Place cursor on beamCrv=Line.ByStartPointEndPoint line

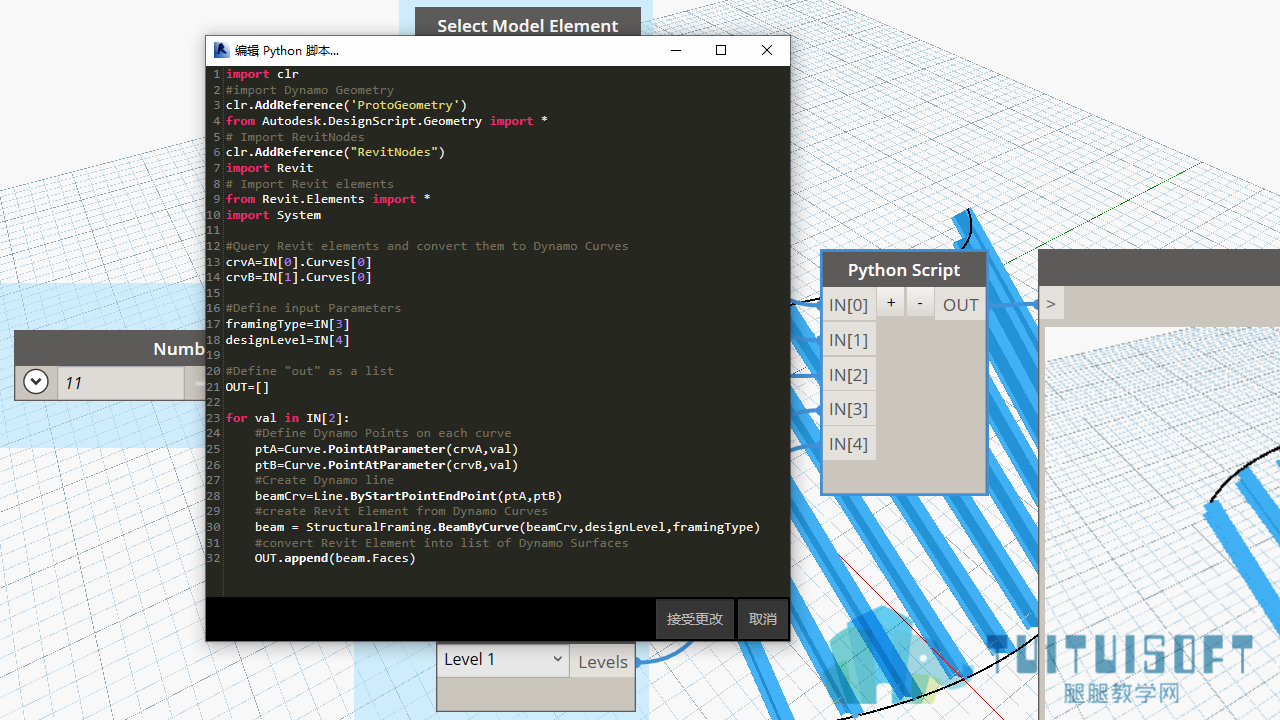(x=408, y=496)
